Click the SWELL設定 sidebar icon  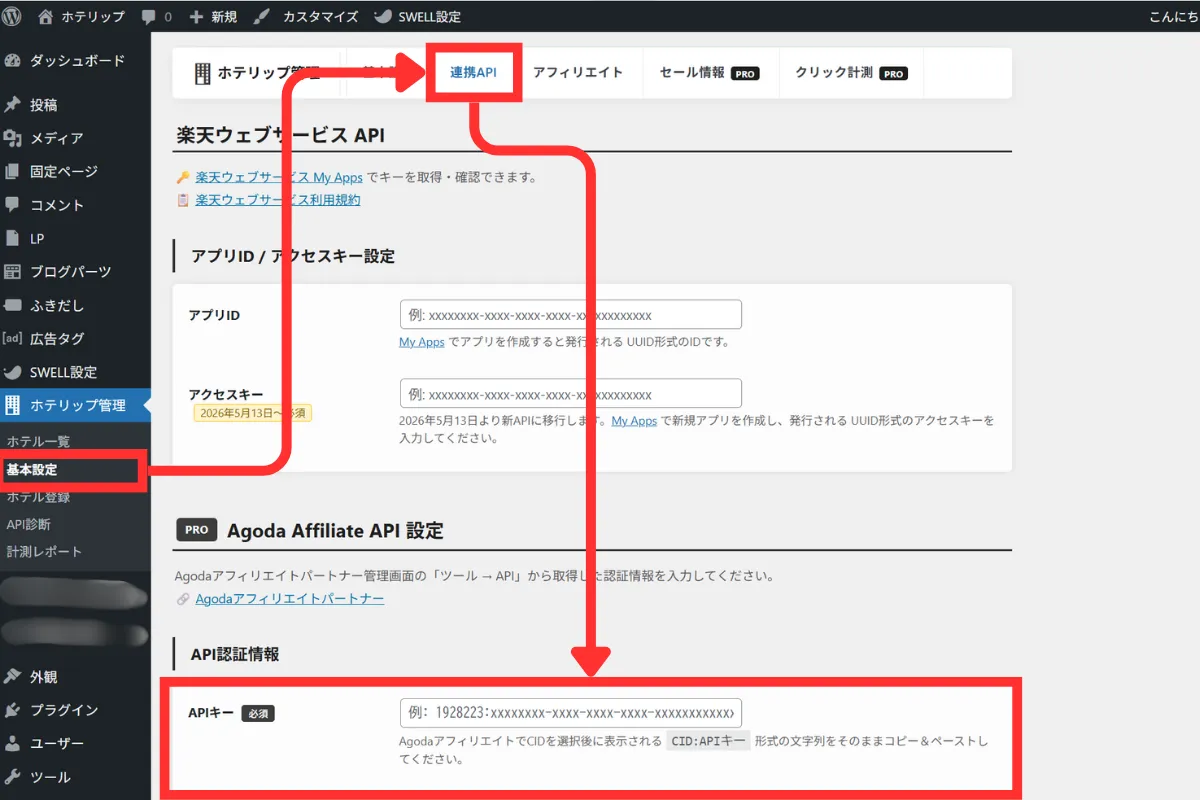tap(13, 372)
